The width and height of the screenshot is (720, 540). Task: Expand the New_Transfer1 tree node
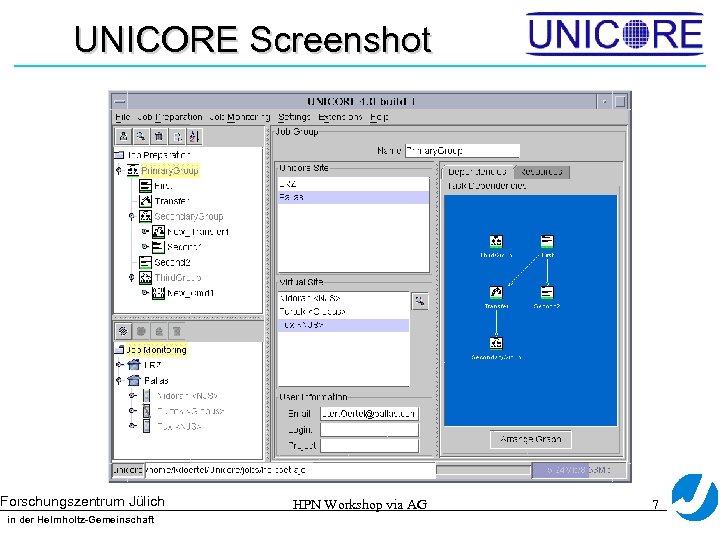[x=145, y=231]
